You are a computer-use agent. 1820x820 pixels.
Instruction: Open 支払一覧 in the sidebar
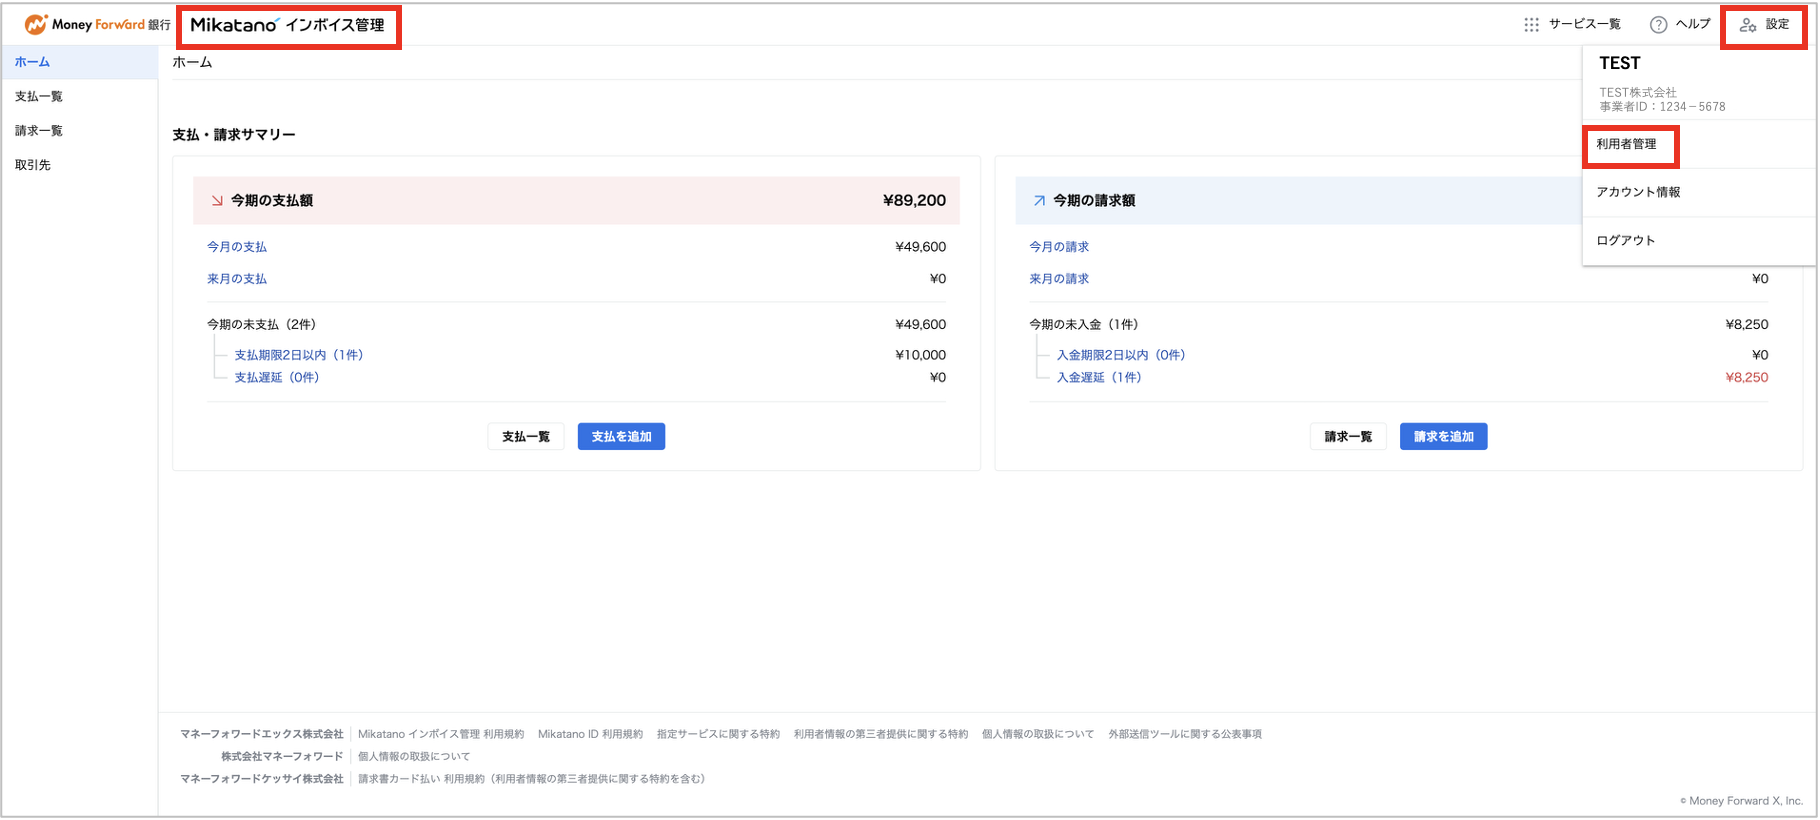79,96
